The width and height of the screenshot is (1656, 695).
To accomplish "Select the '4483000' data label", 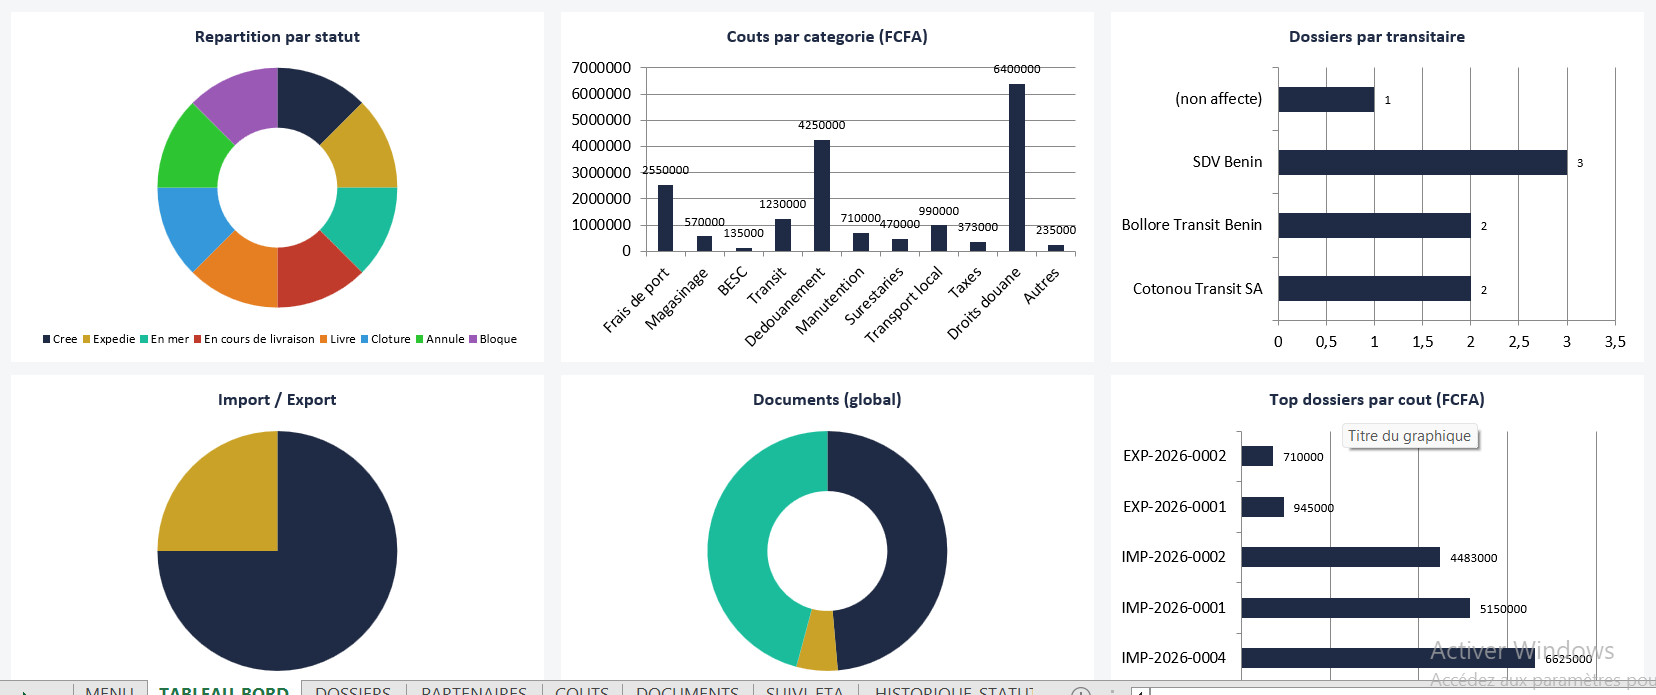I will pyautogui.click(x=1473, y=558).
